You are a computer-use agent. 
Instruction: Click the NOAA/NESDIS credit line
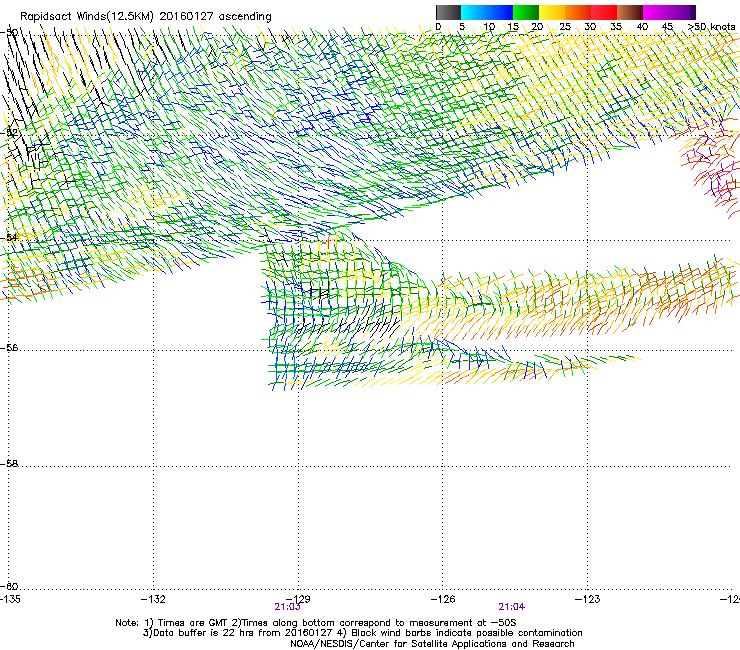(432, 644)
